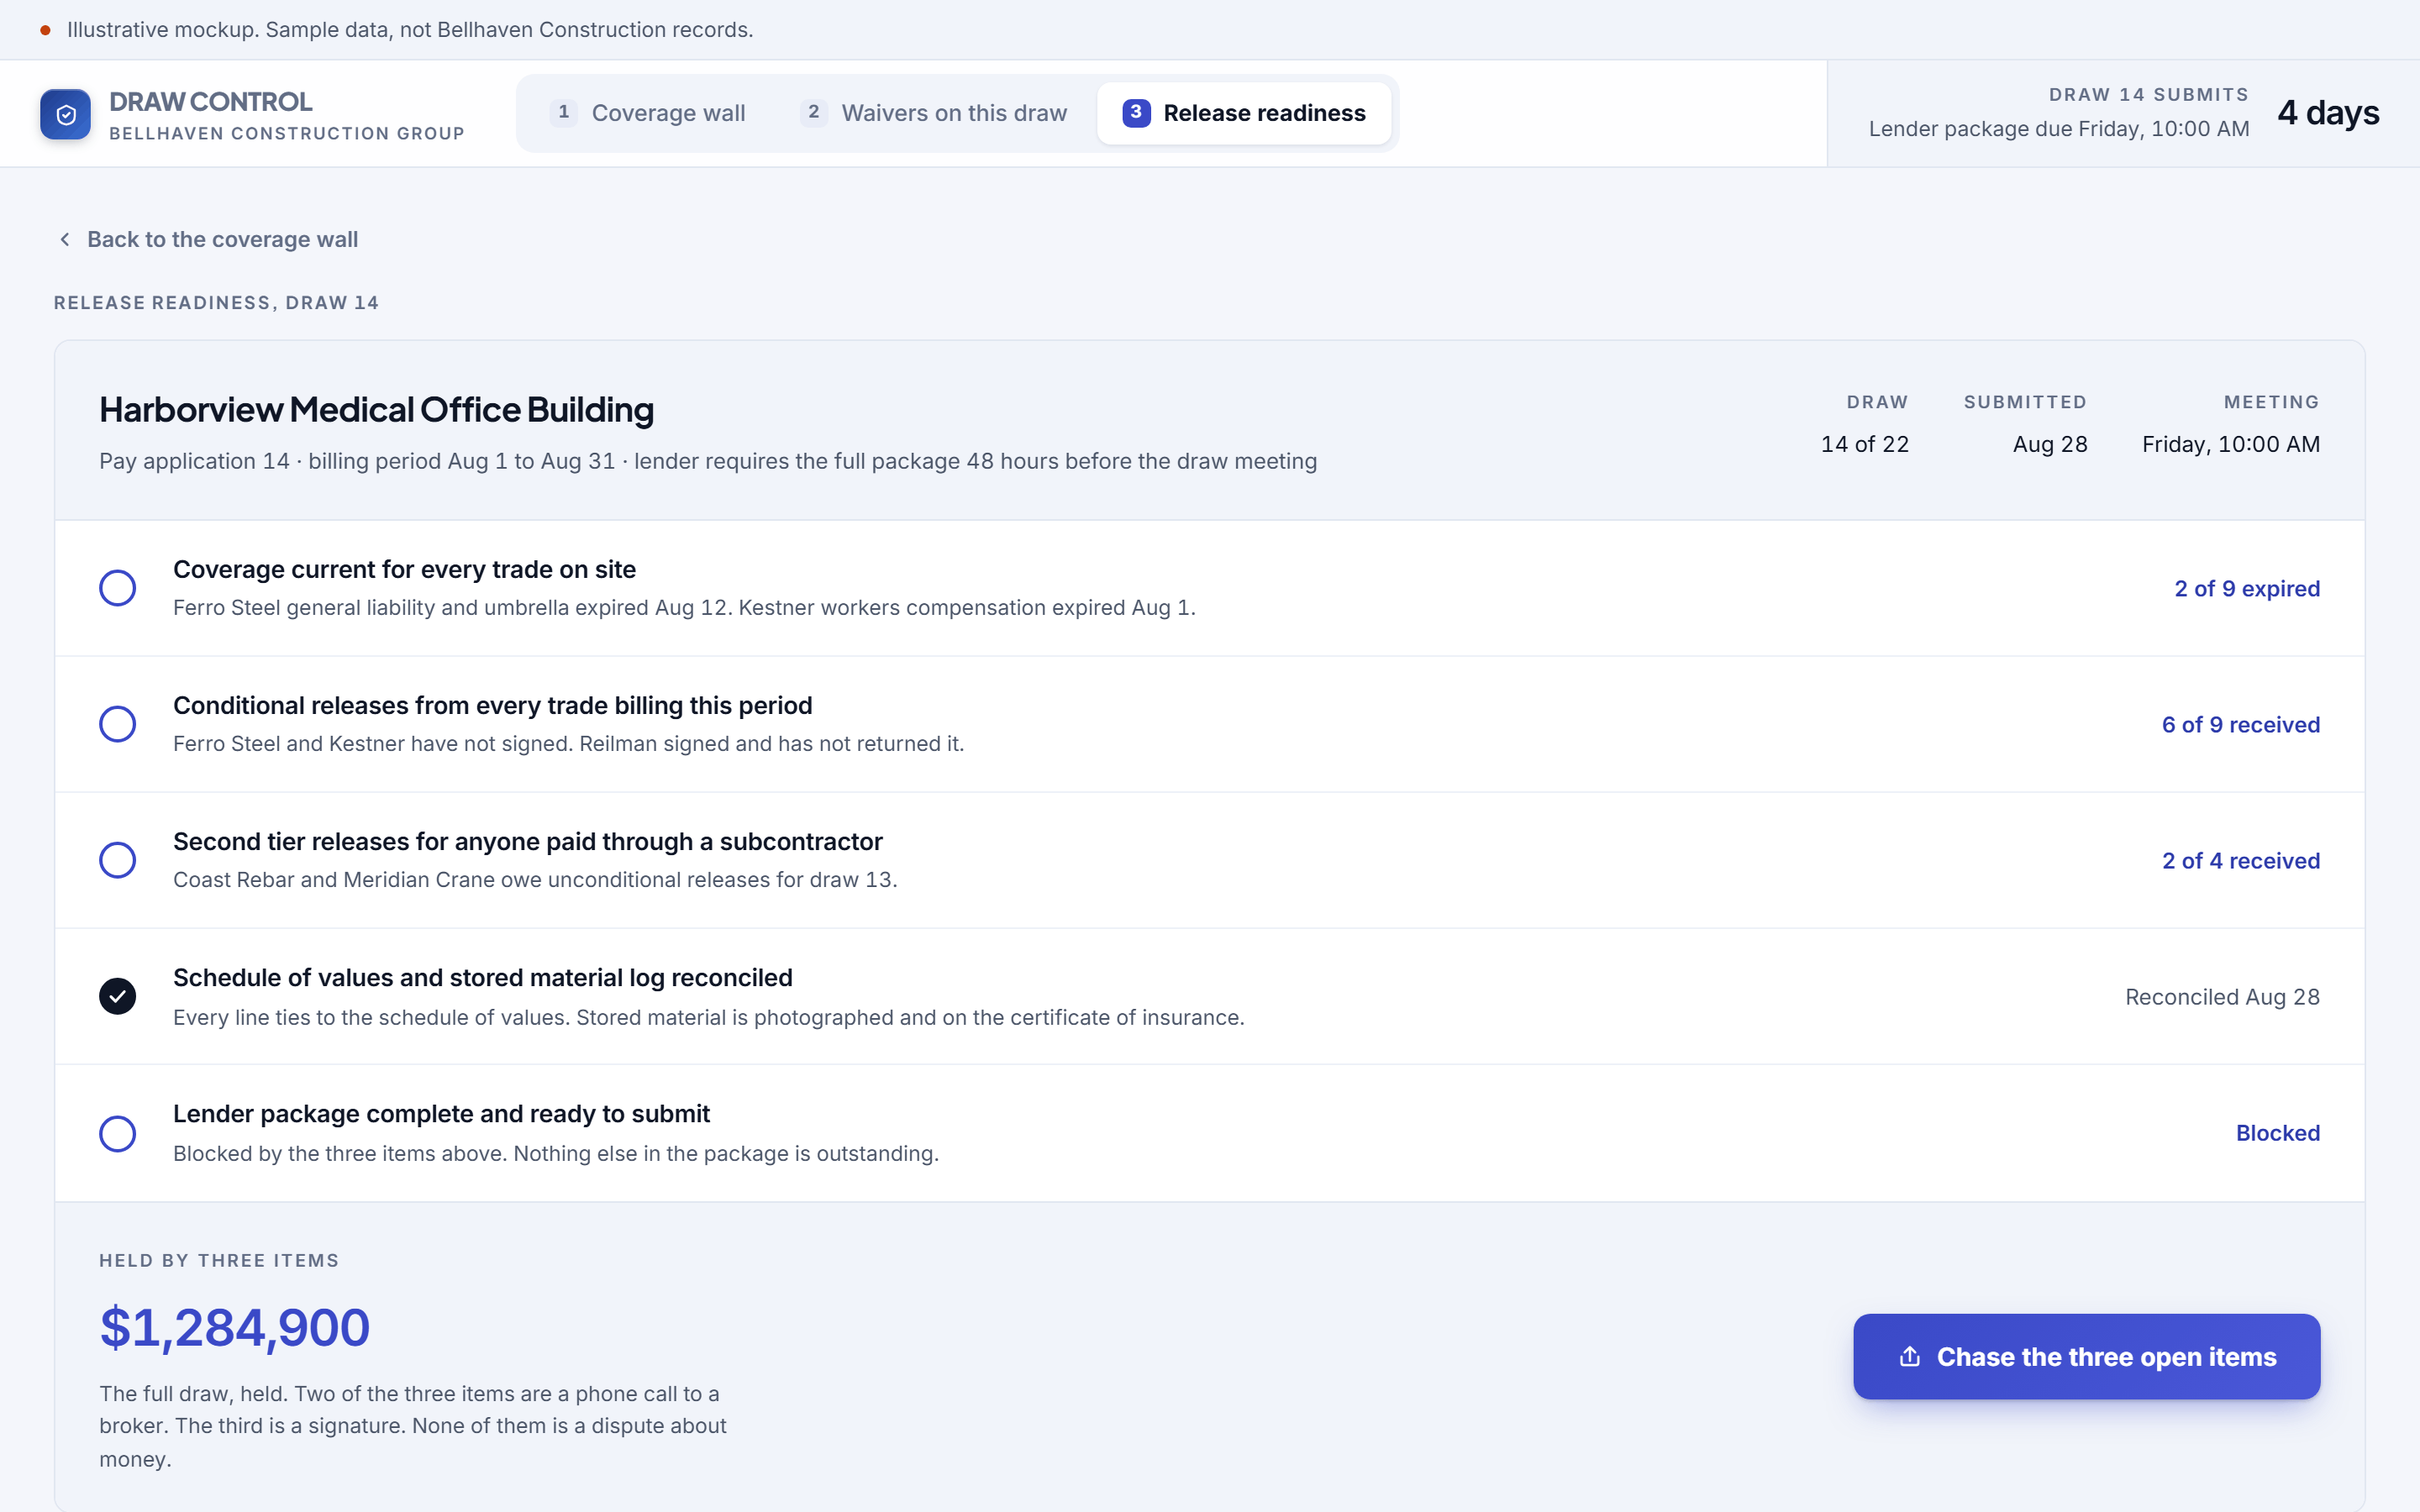Go back to the coverage wall
This screenshot has height=1512, width=2420.
pos(208,239)
